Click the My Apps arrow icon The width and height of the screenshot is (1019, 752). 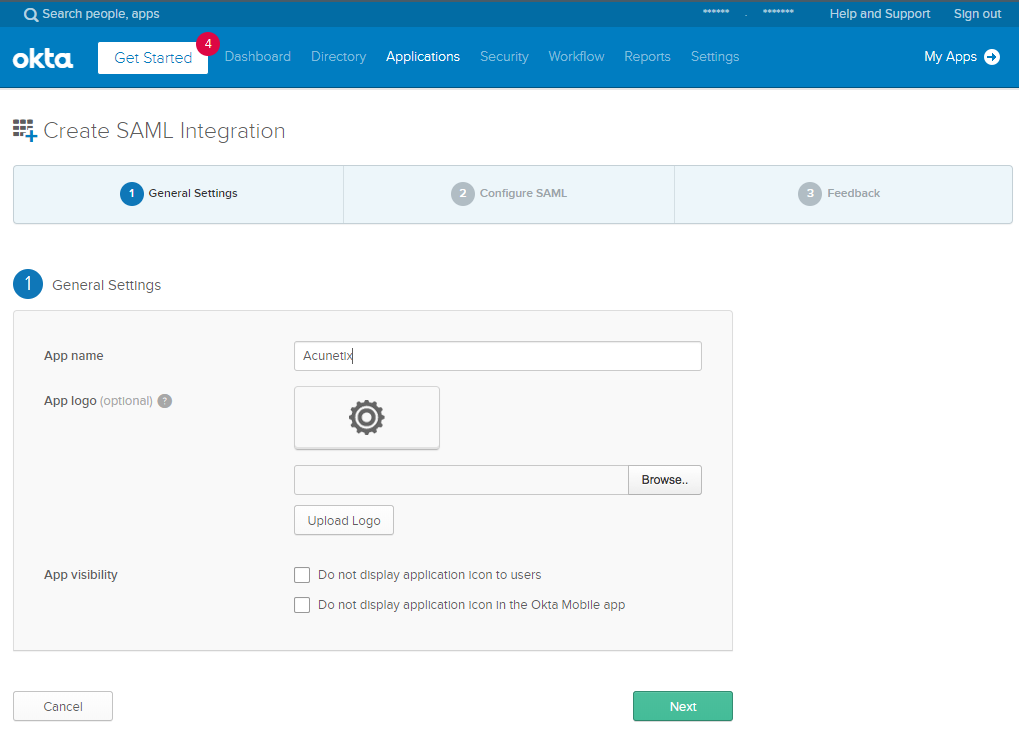click(x=992, y=57)
